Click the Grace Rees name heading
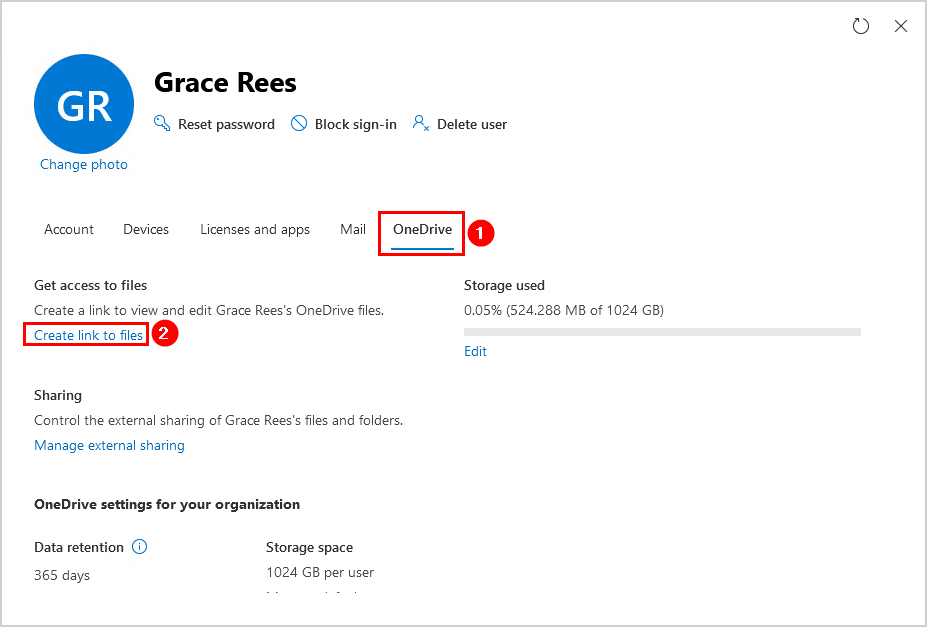 tap(225, 83)
